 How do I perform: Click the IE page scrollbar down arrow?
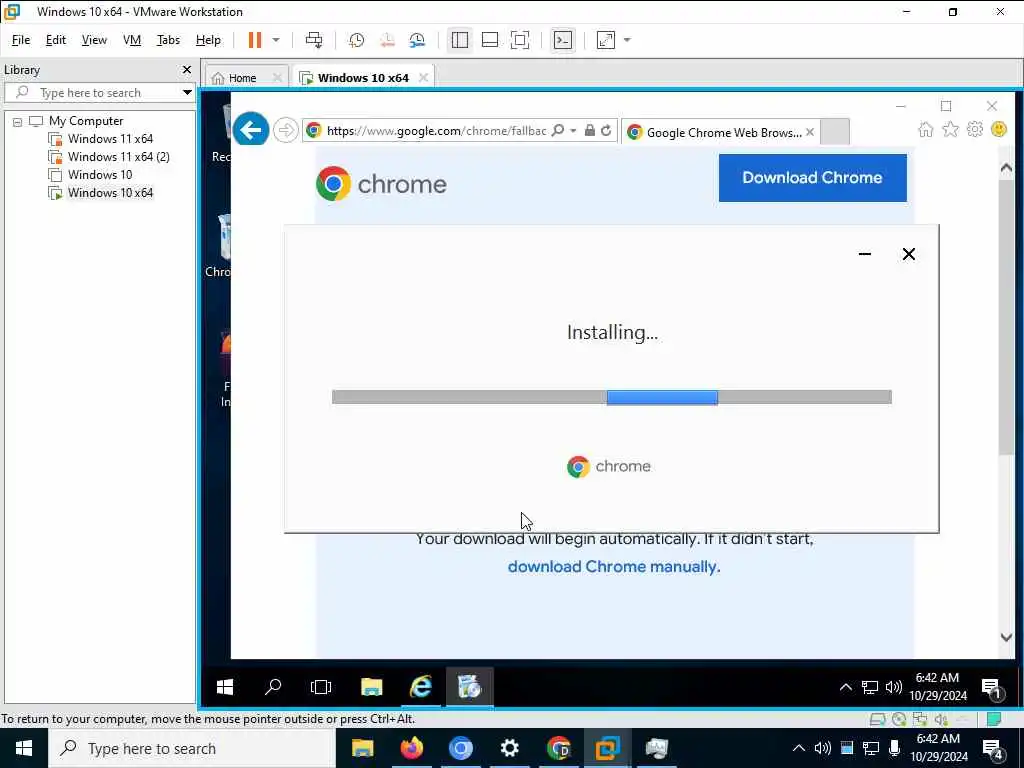1006,637
